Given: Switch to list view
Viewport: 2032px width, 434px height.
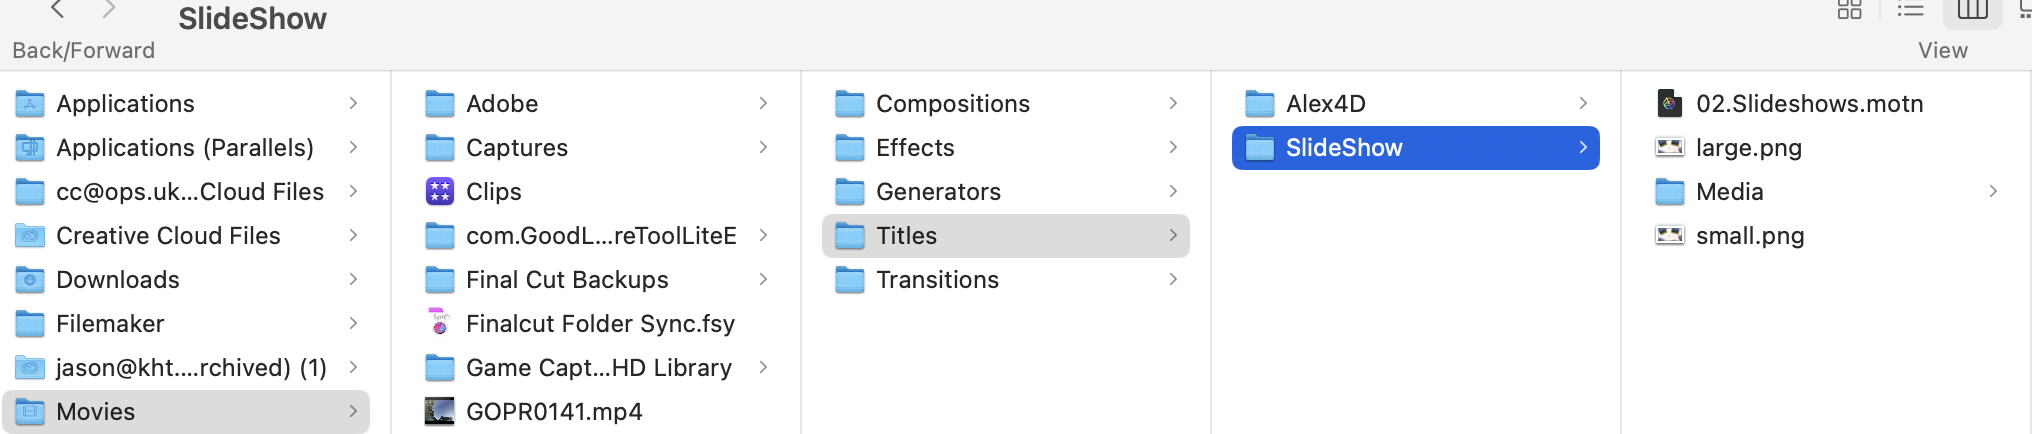Looking at the screenshot, I should click(x=1910, y=10).
